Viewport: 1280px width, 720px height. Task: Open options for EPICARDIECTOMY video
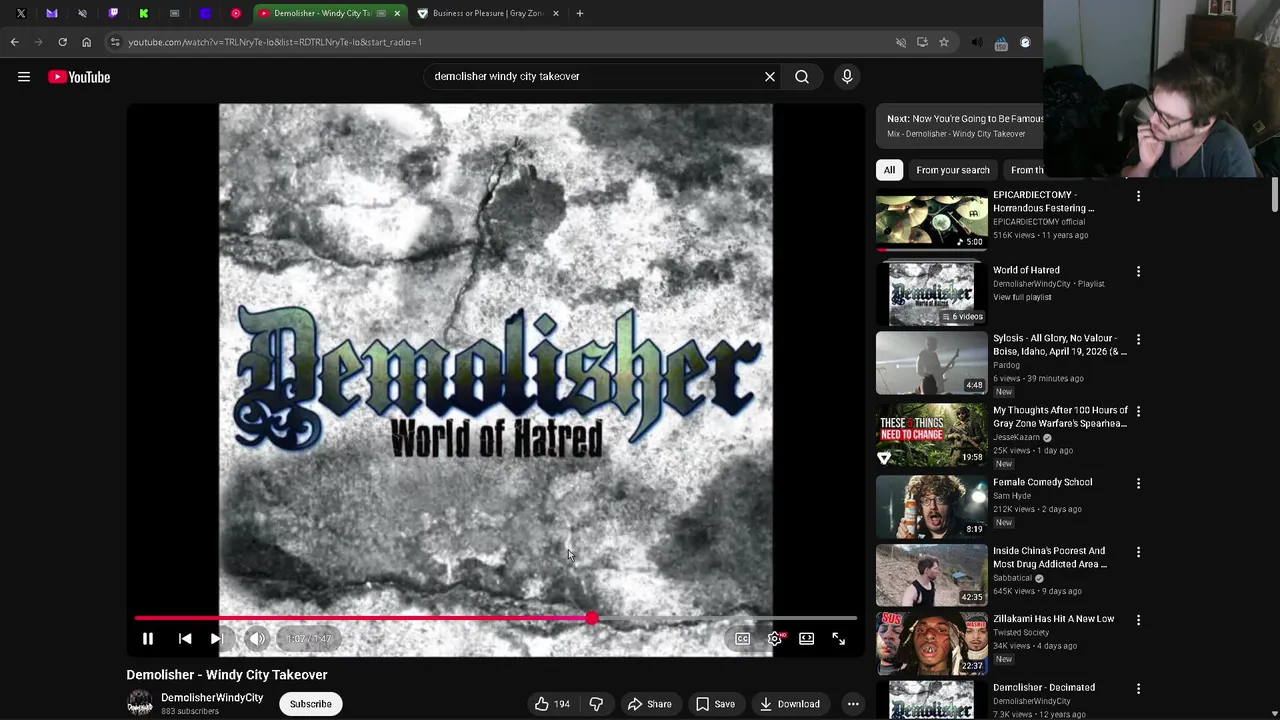click(x=1138, y=196)
